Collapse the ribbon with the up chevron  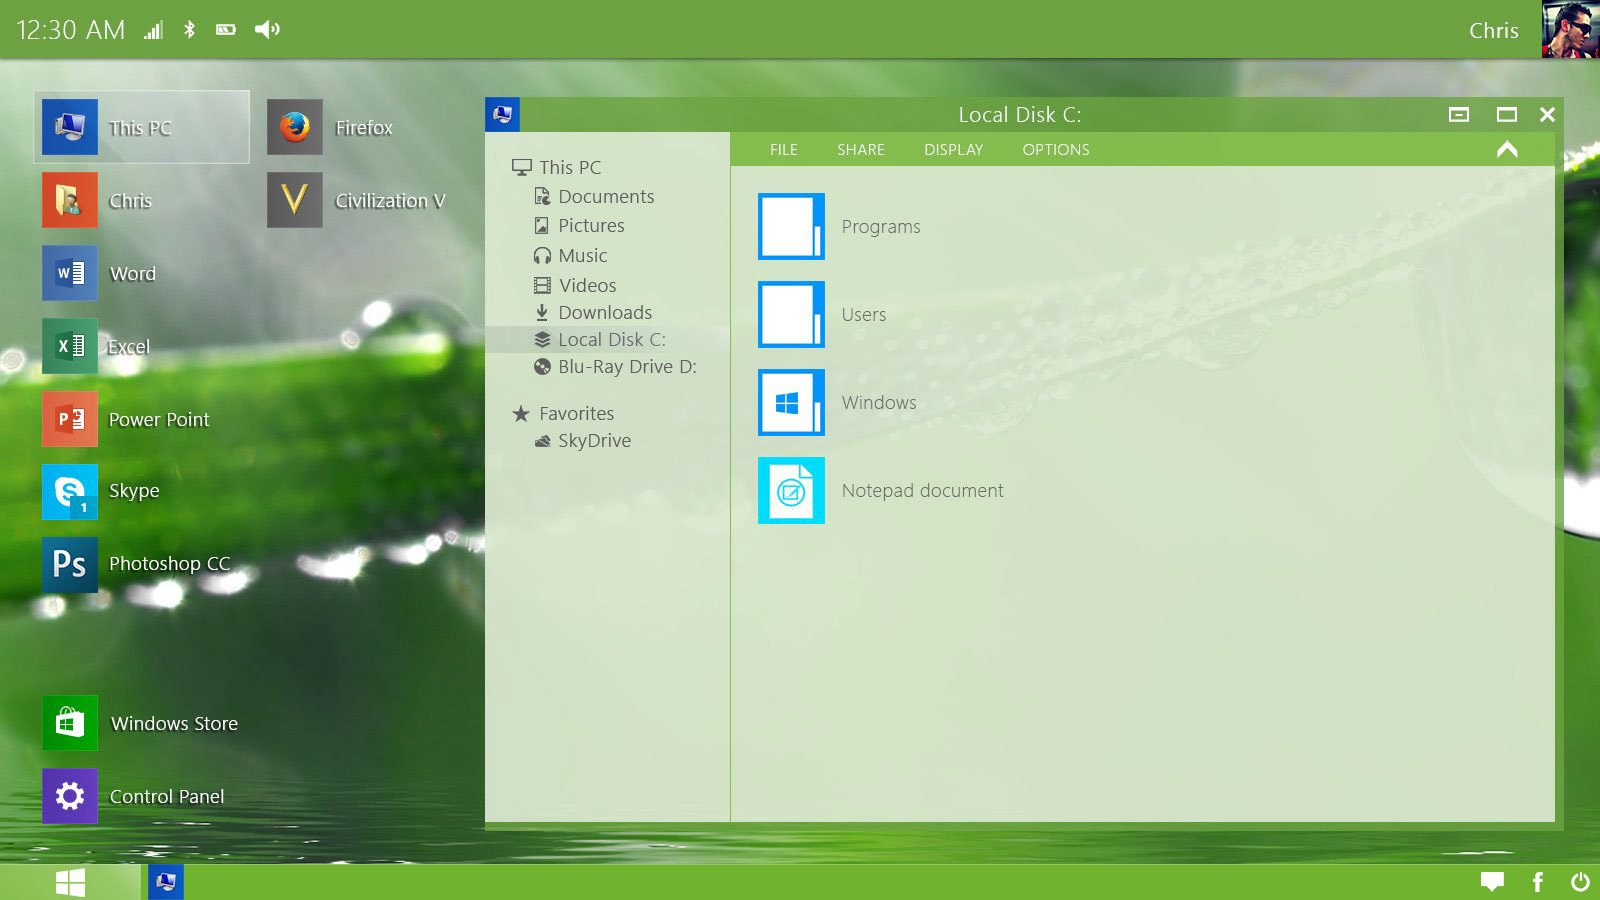point(1507,149)
